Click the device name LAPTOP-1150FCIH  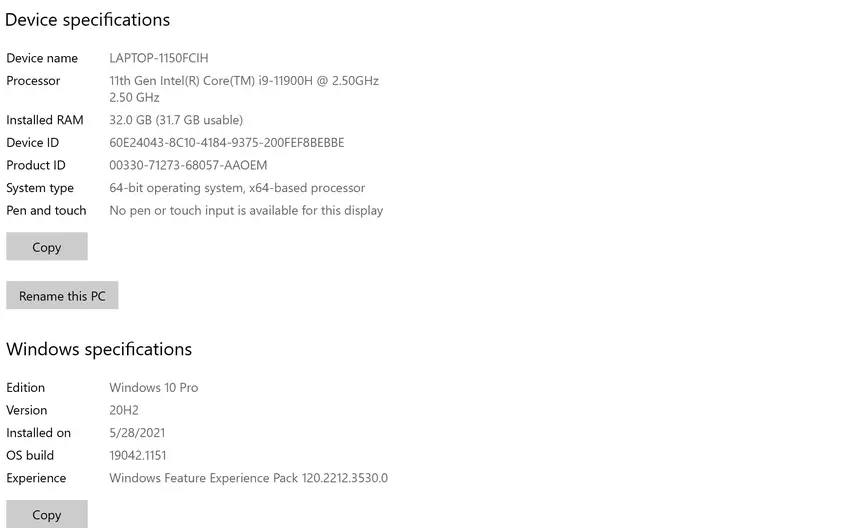(x=159, y=58)
